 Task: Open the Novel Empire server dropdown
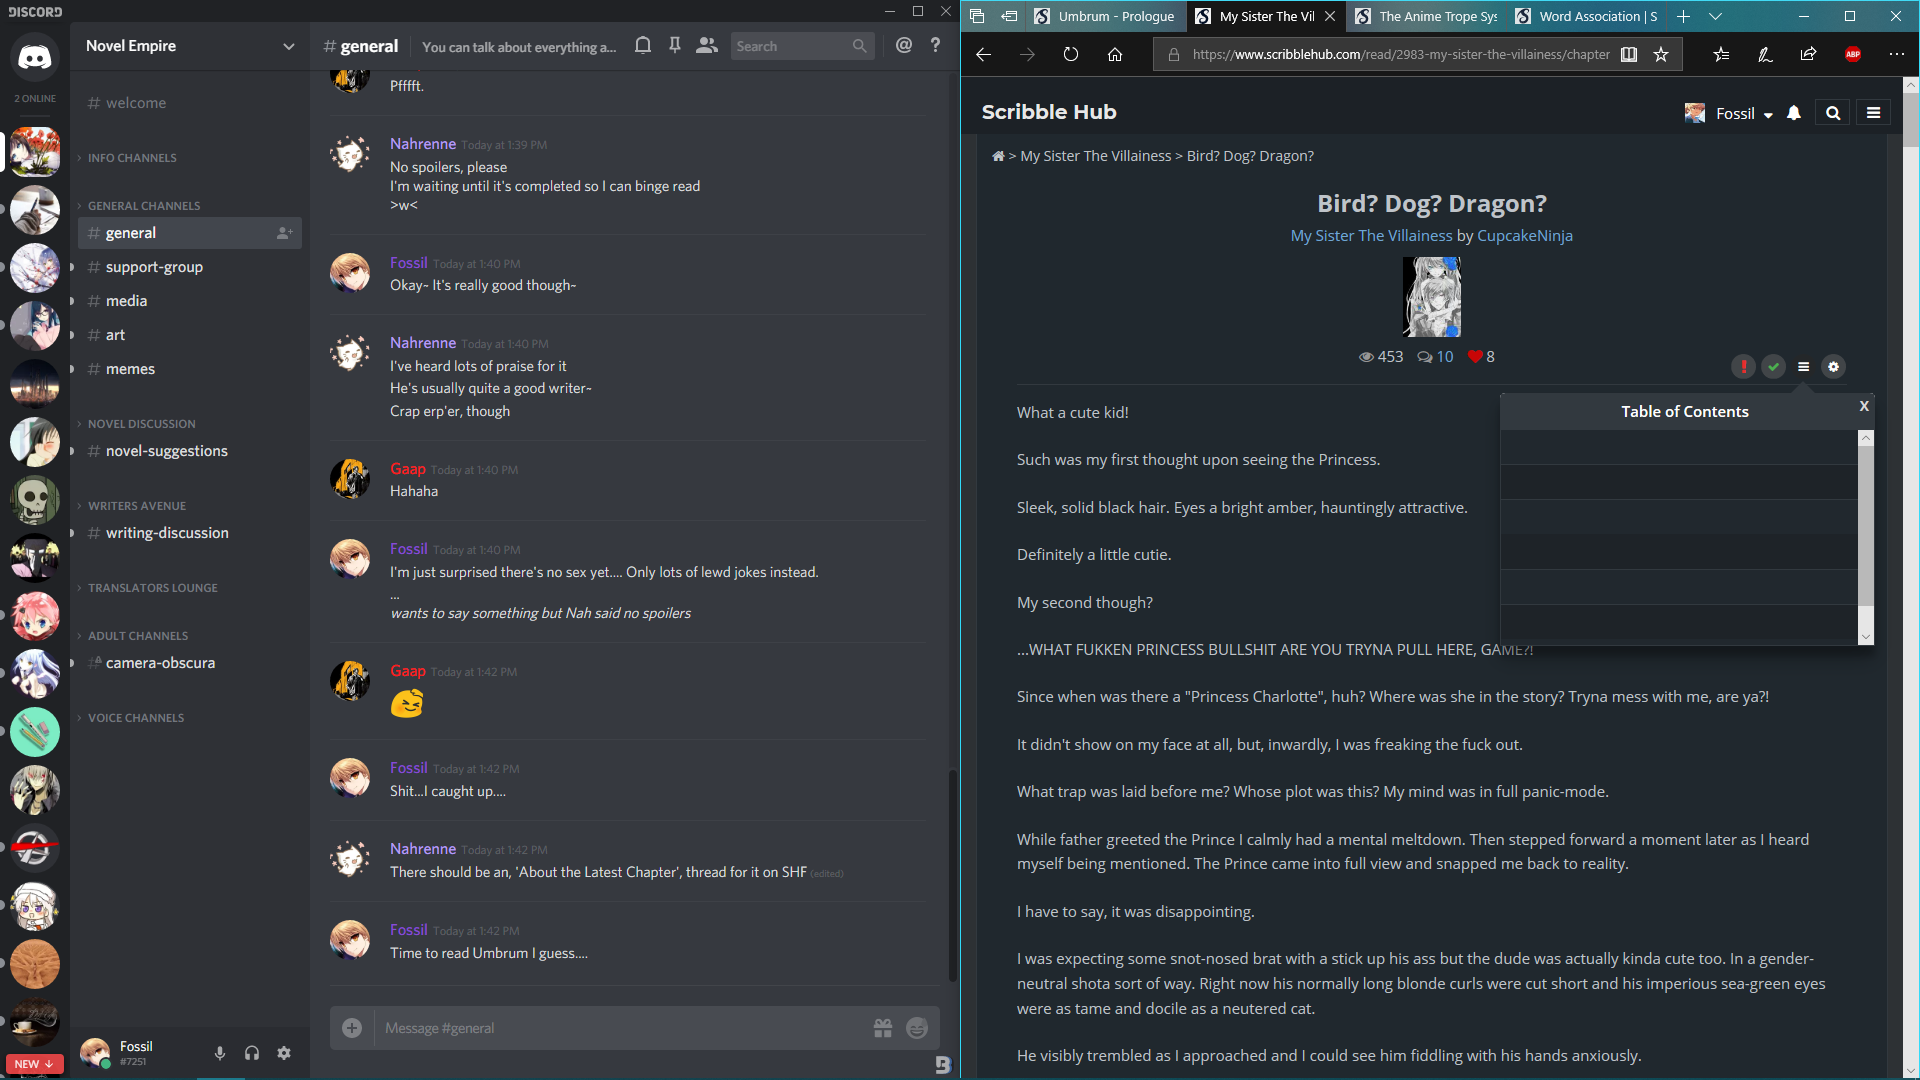point(288,46)
